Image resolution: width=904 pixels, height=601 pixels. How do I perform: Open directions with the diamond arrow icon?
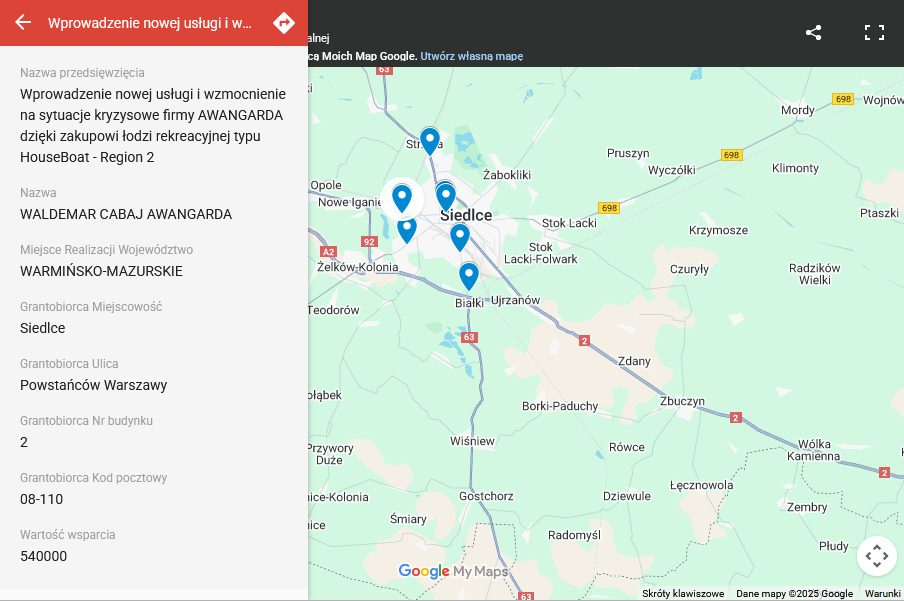click(284, 23)
